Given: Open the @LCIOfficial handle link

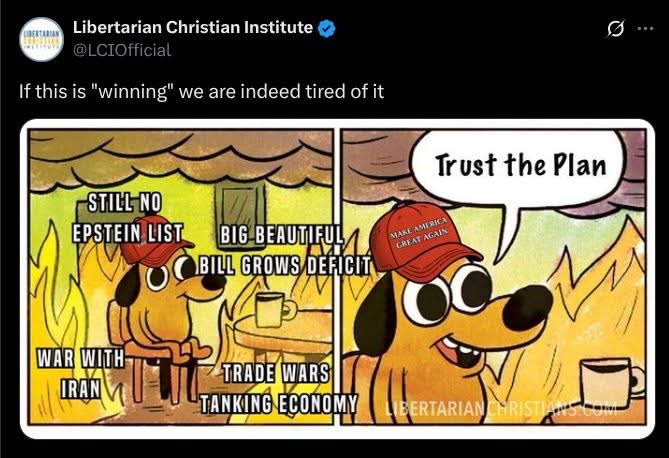Looking at the screenshot, I should pos(122,50).
